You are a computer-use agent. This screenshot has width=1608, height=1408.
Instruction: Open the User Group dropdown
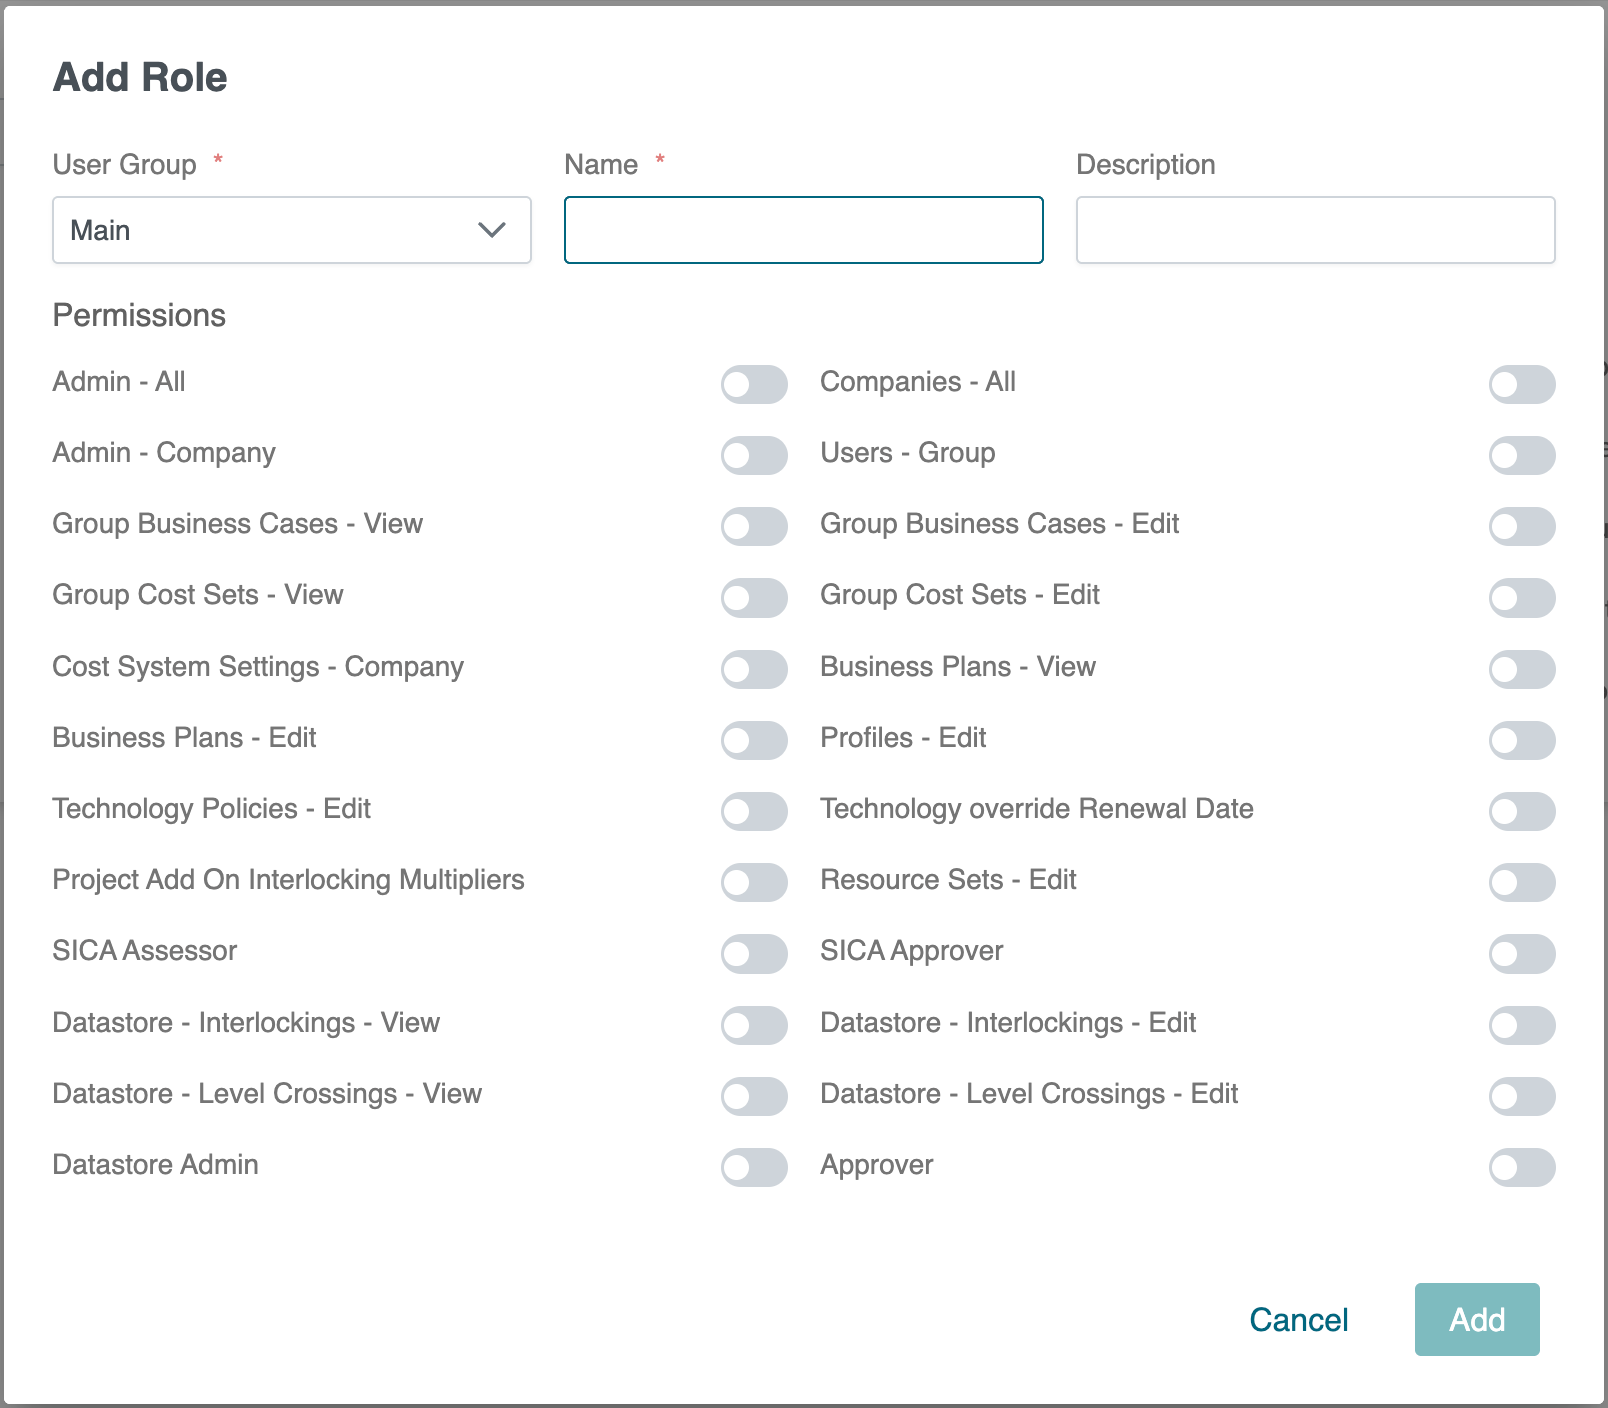pyautogui.click(x=291, y=230)
